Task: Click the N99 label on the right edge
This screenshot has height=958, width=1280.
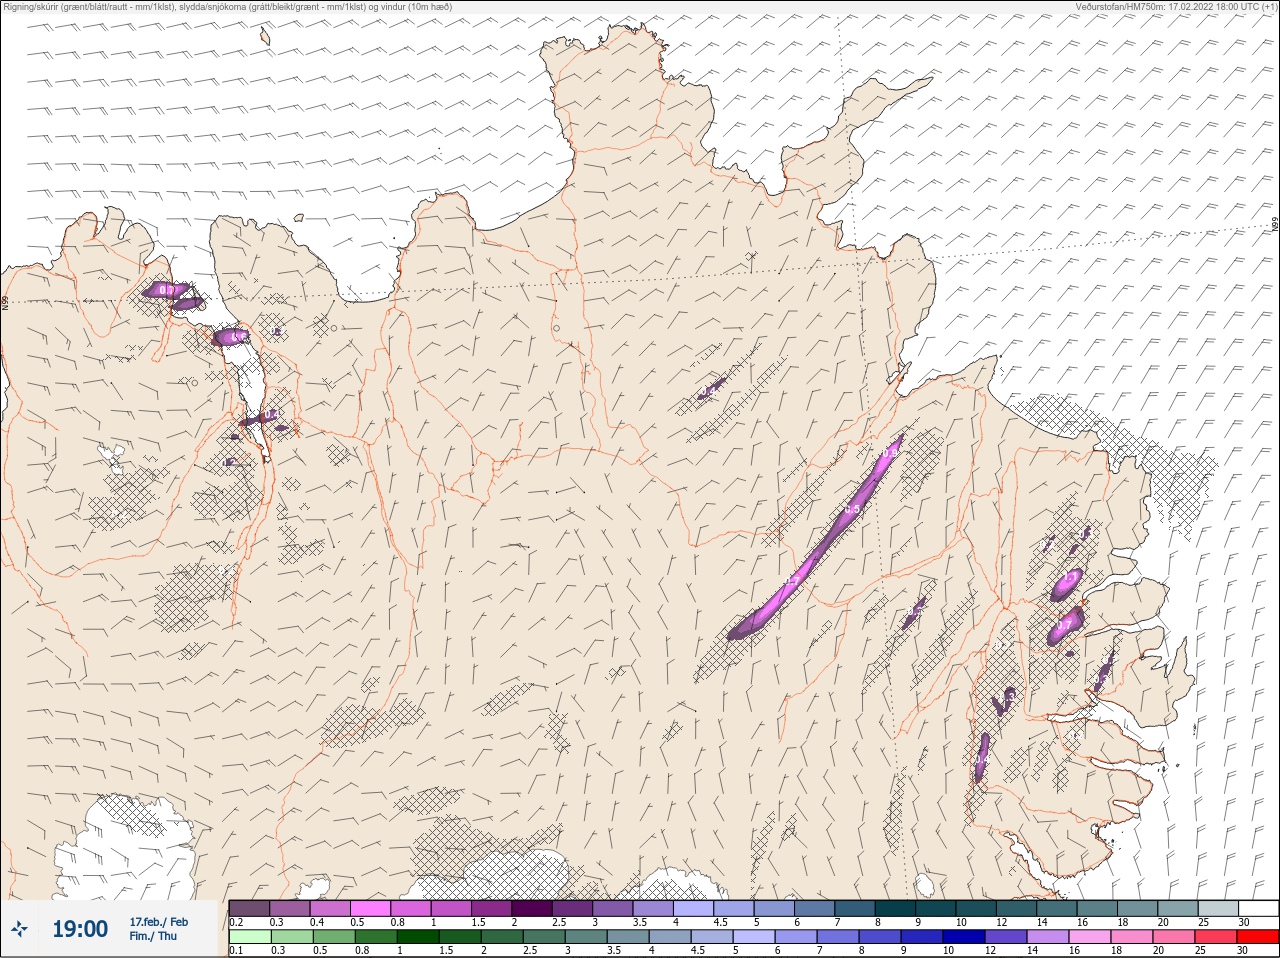Action: coord(1275,225)
